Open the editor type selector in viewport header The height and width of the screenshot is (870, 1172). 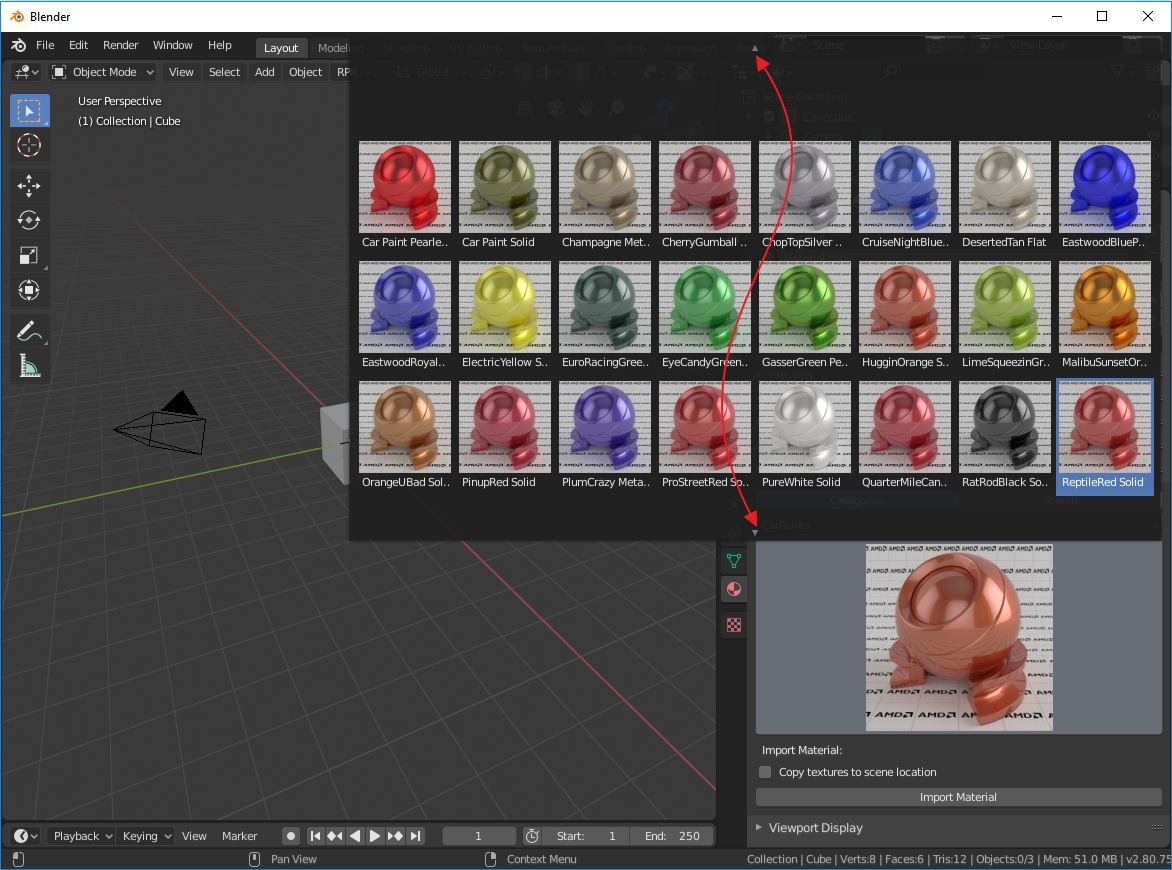(26, 72)
